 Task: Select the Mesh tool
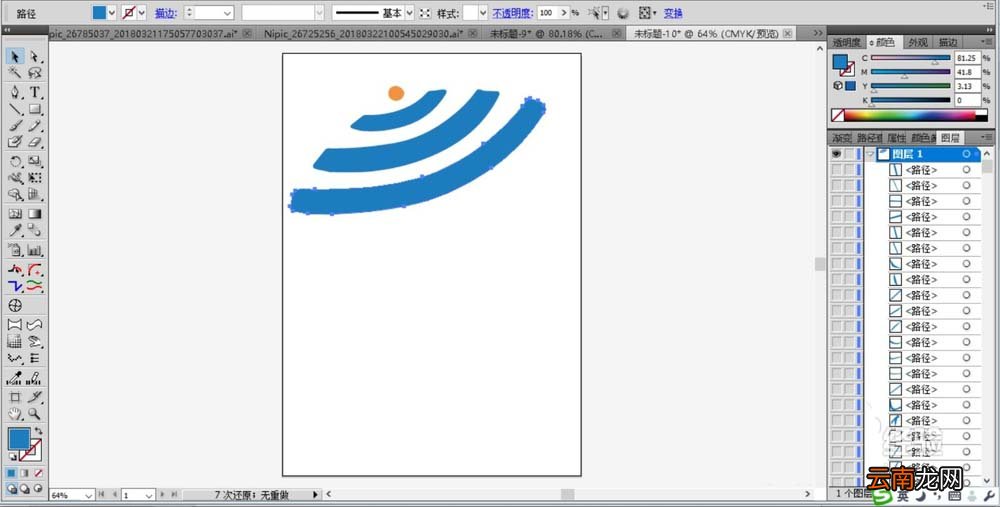[x=15, y=214]
